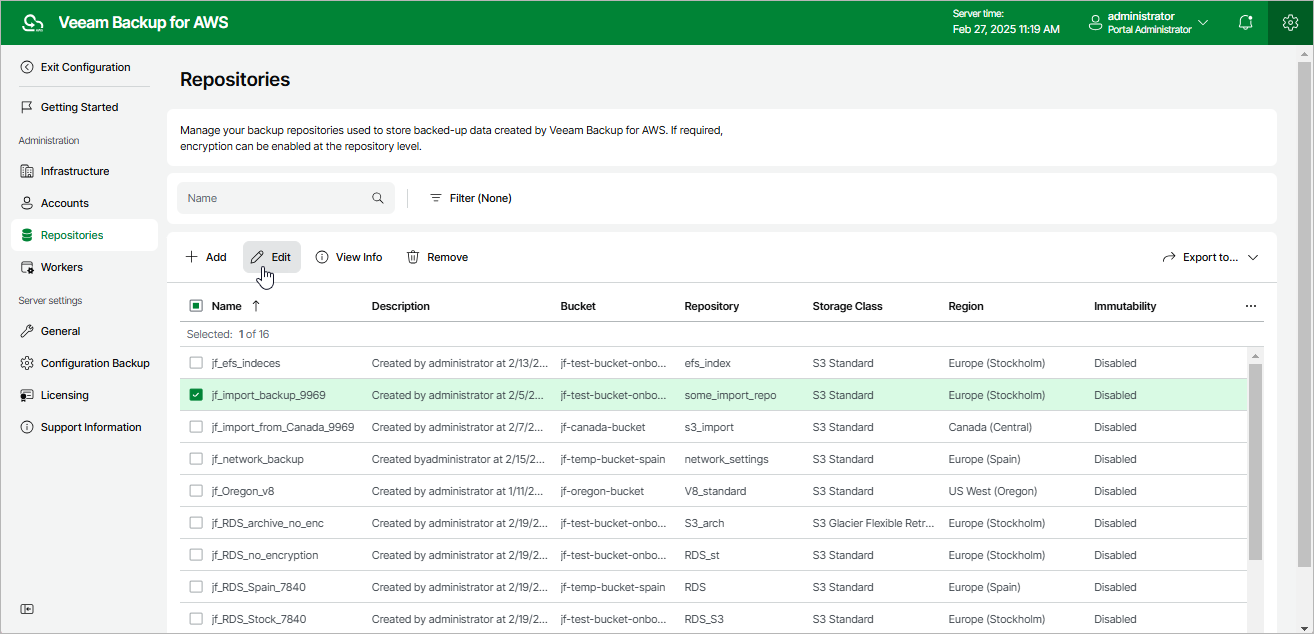Select the jf_network_backup checkbox
The width and height of the screenshot is (1314, 634).
point(196,459)
